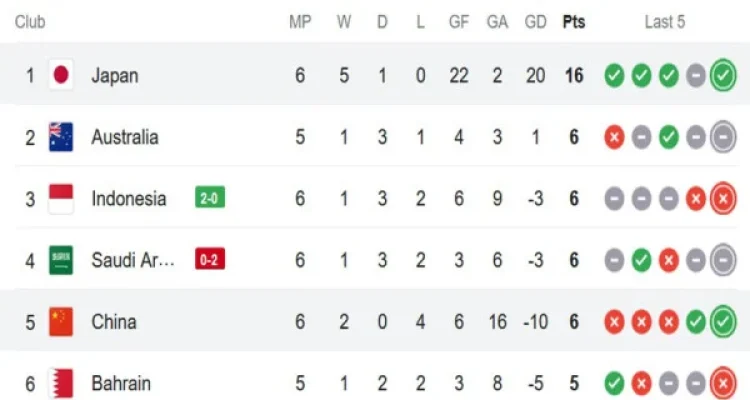Click Saudi Arabia's red 0-2 score badge
Screen dimensions: 750x400
pos(210,261)
